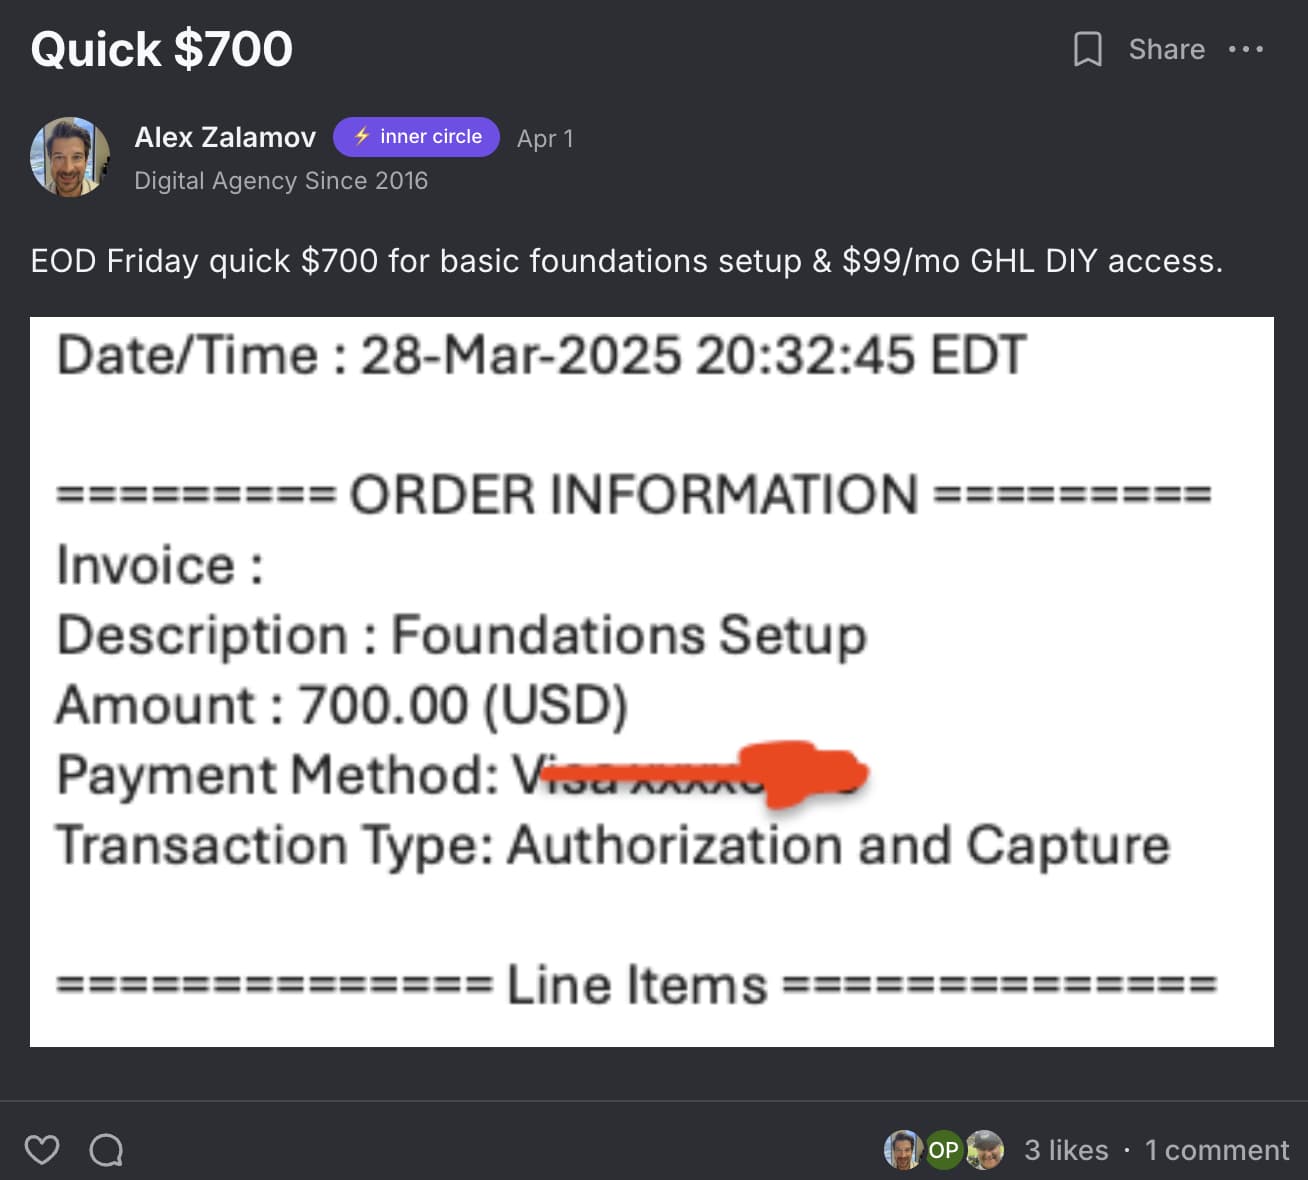The image size is (1308, 1180).
Task: Click the red redaction mark on the receipt
Action: tap(800, 773)
